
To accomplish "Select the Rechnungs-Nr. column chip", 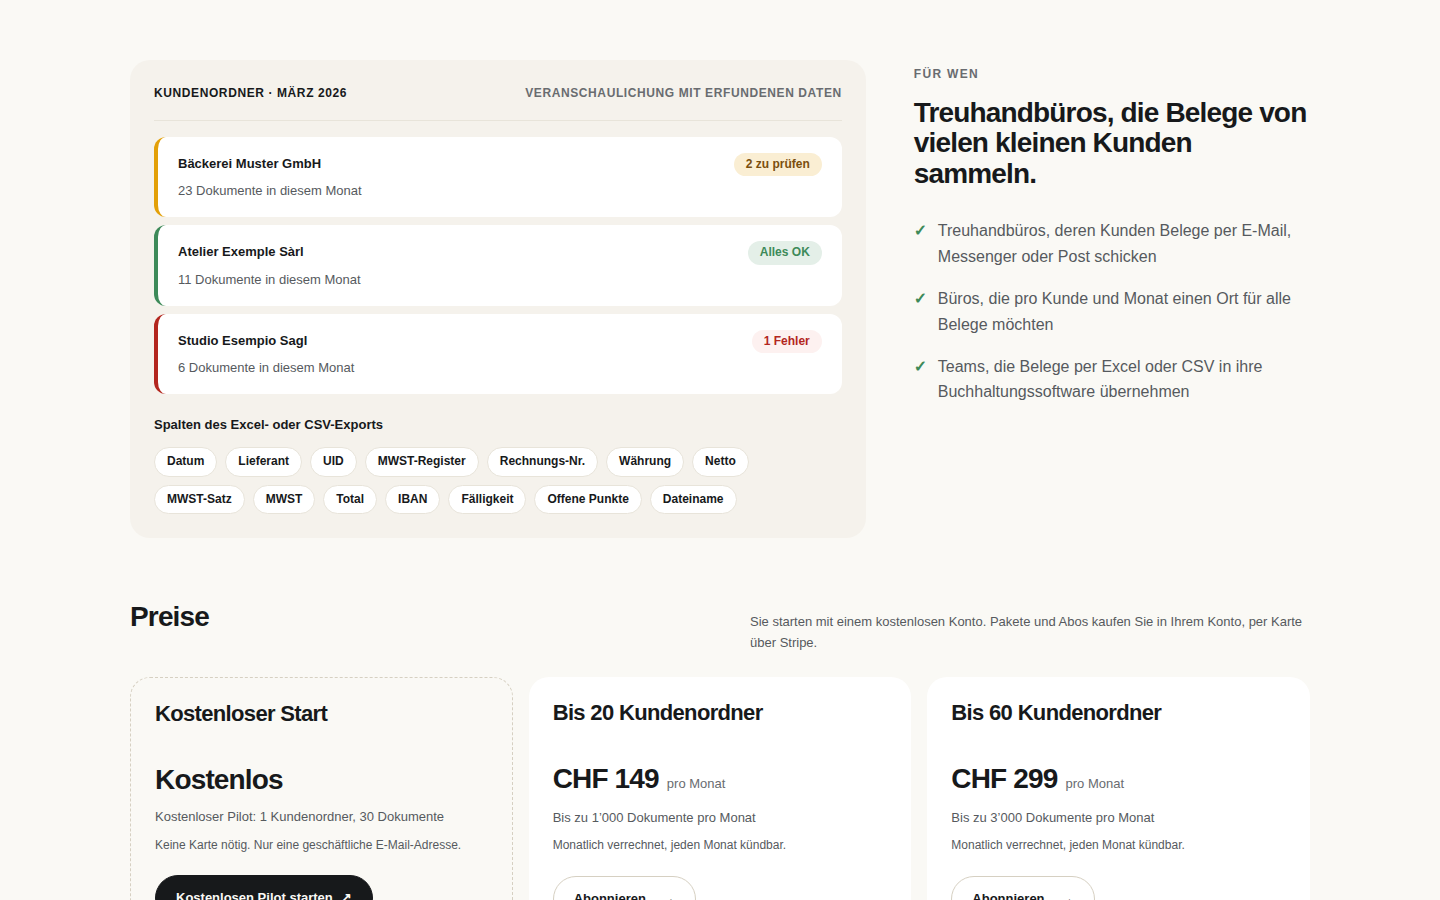I will pos(542,461).
